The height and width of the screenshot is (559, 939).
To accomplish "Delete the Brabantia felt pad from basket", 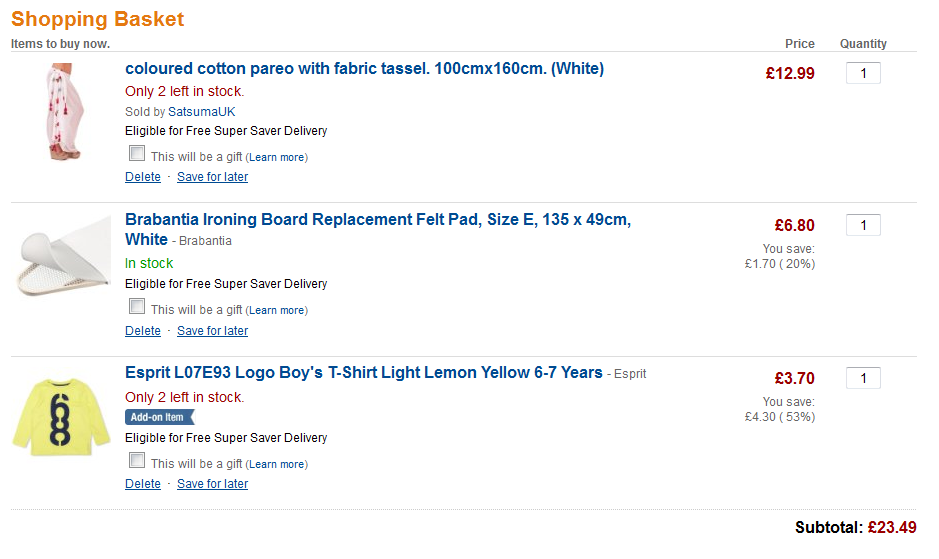I will point(143,331).
